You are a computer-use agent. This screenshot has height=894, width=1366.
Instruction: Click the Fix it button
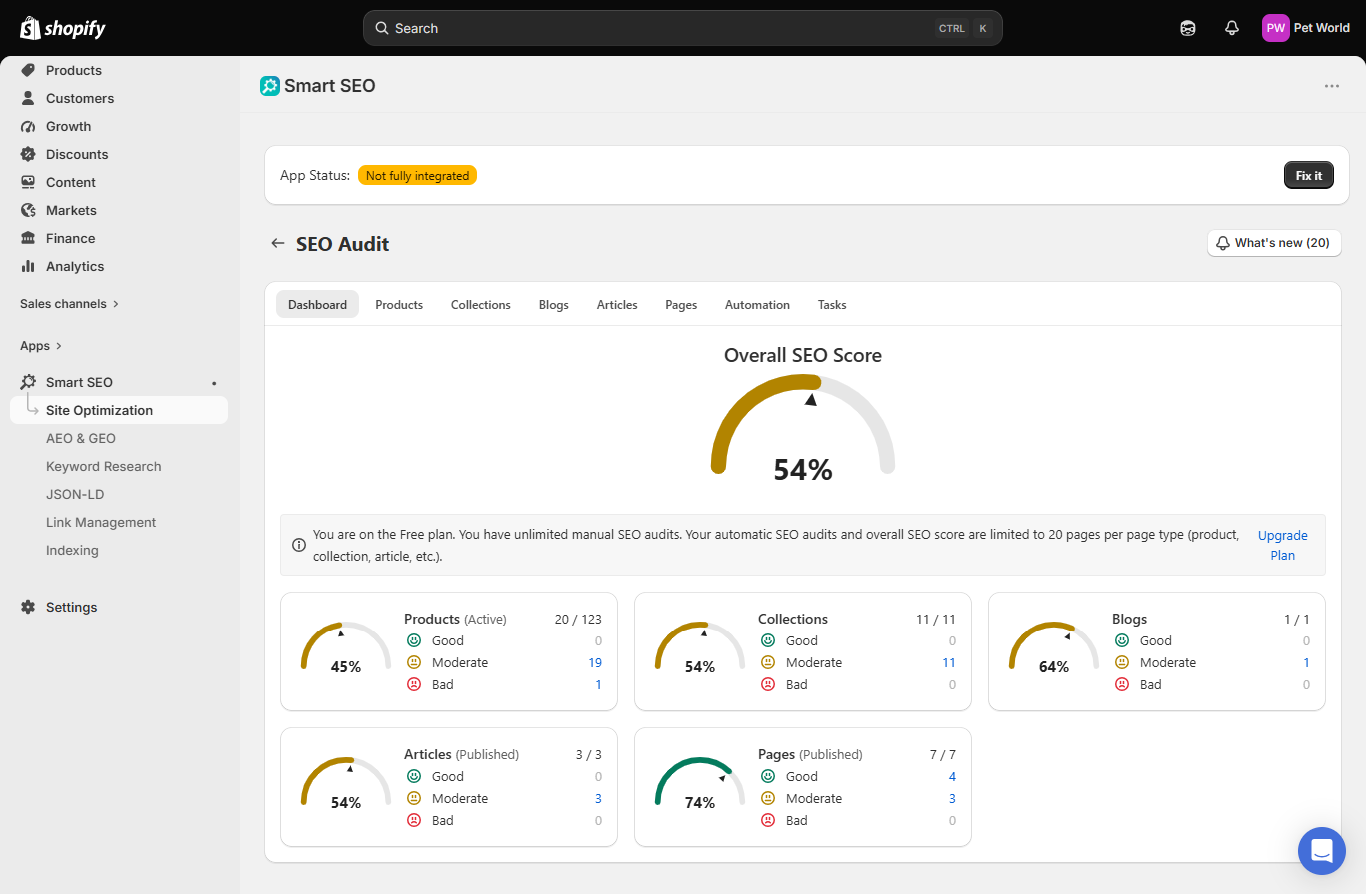pos(1309,175)
